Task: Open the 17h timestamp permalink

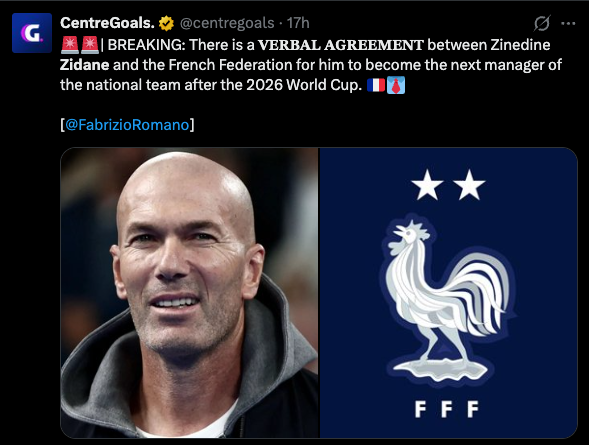Action: tap(298, 23)
